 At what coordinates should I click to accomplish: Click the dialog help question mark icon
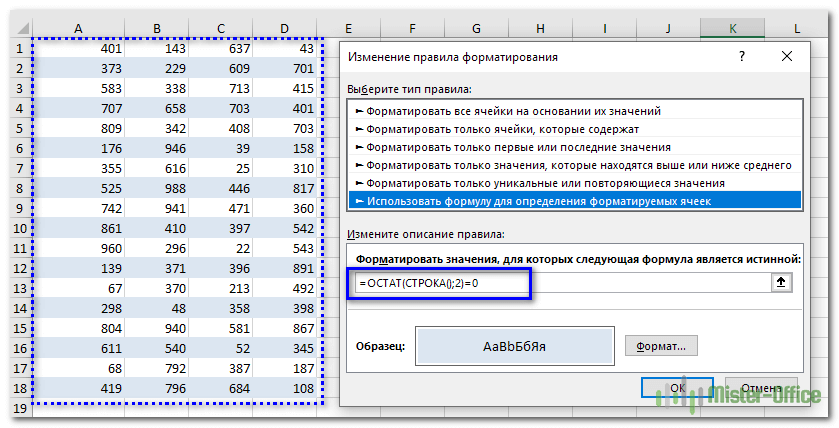pos(741,58)
